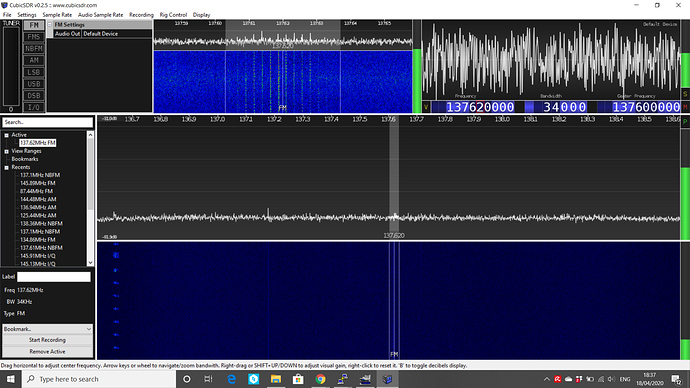Open the Recording menu
The height and width of the screenshot is (388, 690).
[141, 15]
